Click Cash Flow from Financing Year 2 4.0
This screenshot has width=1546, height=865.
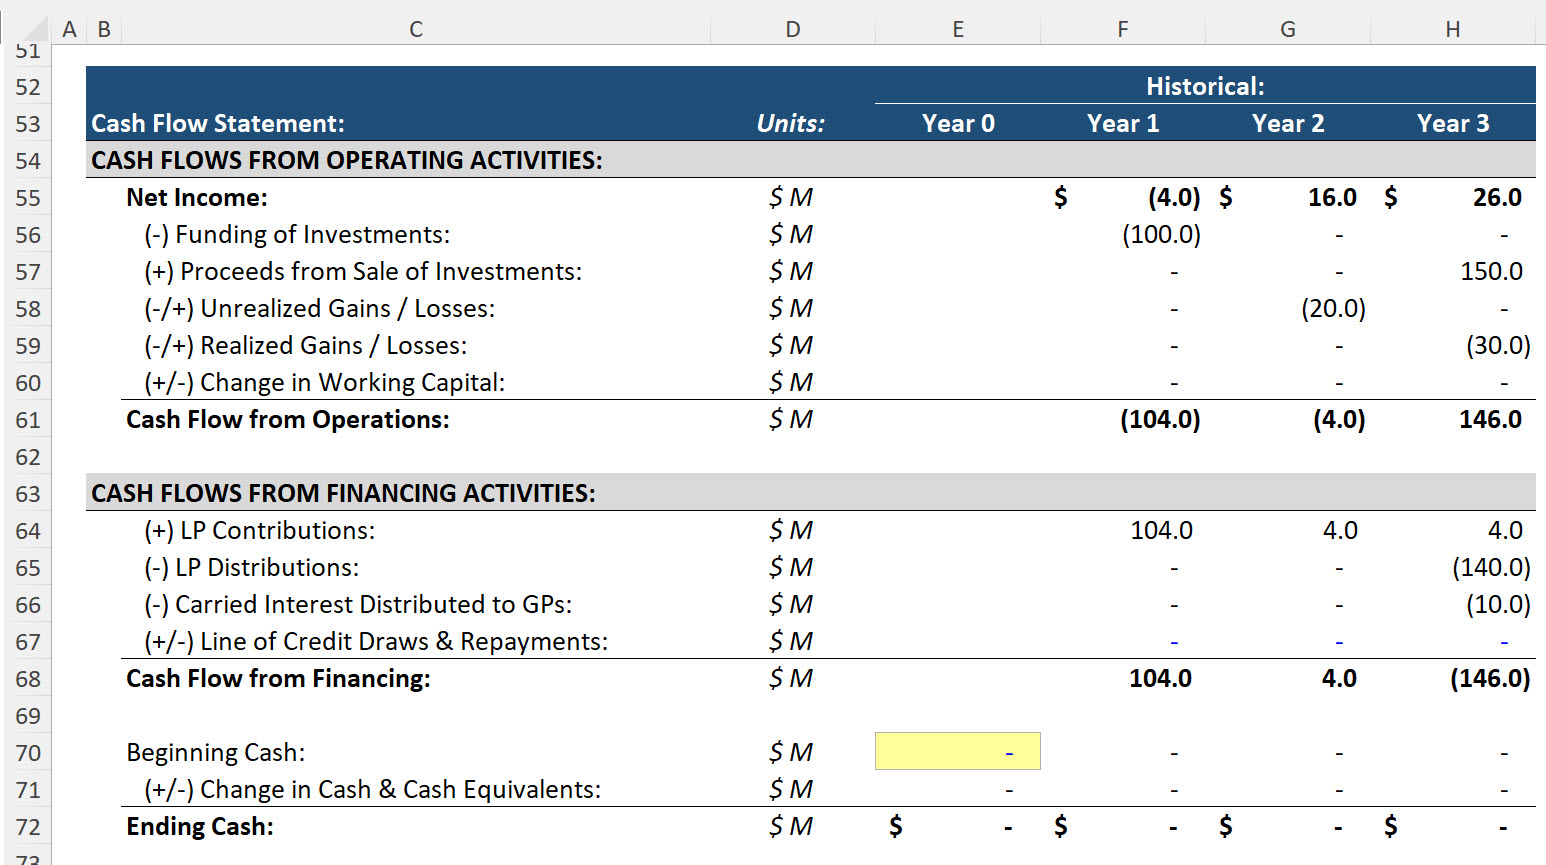pos(1339,678)
